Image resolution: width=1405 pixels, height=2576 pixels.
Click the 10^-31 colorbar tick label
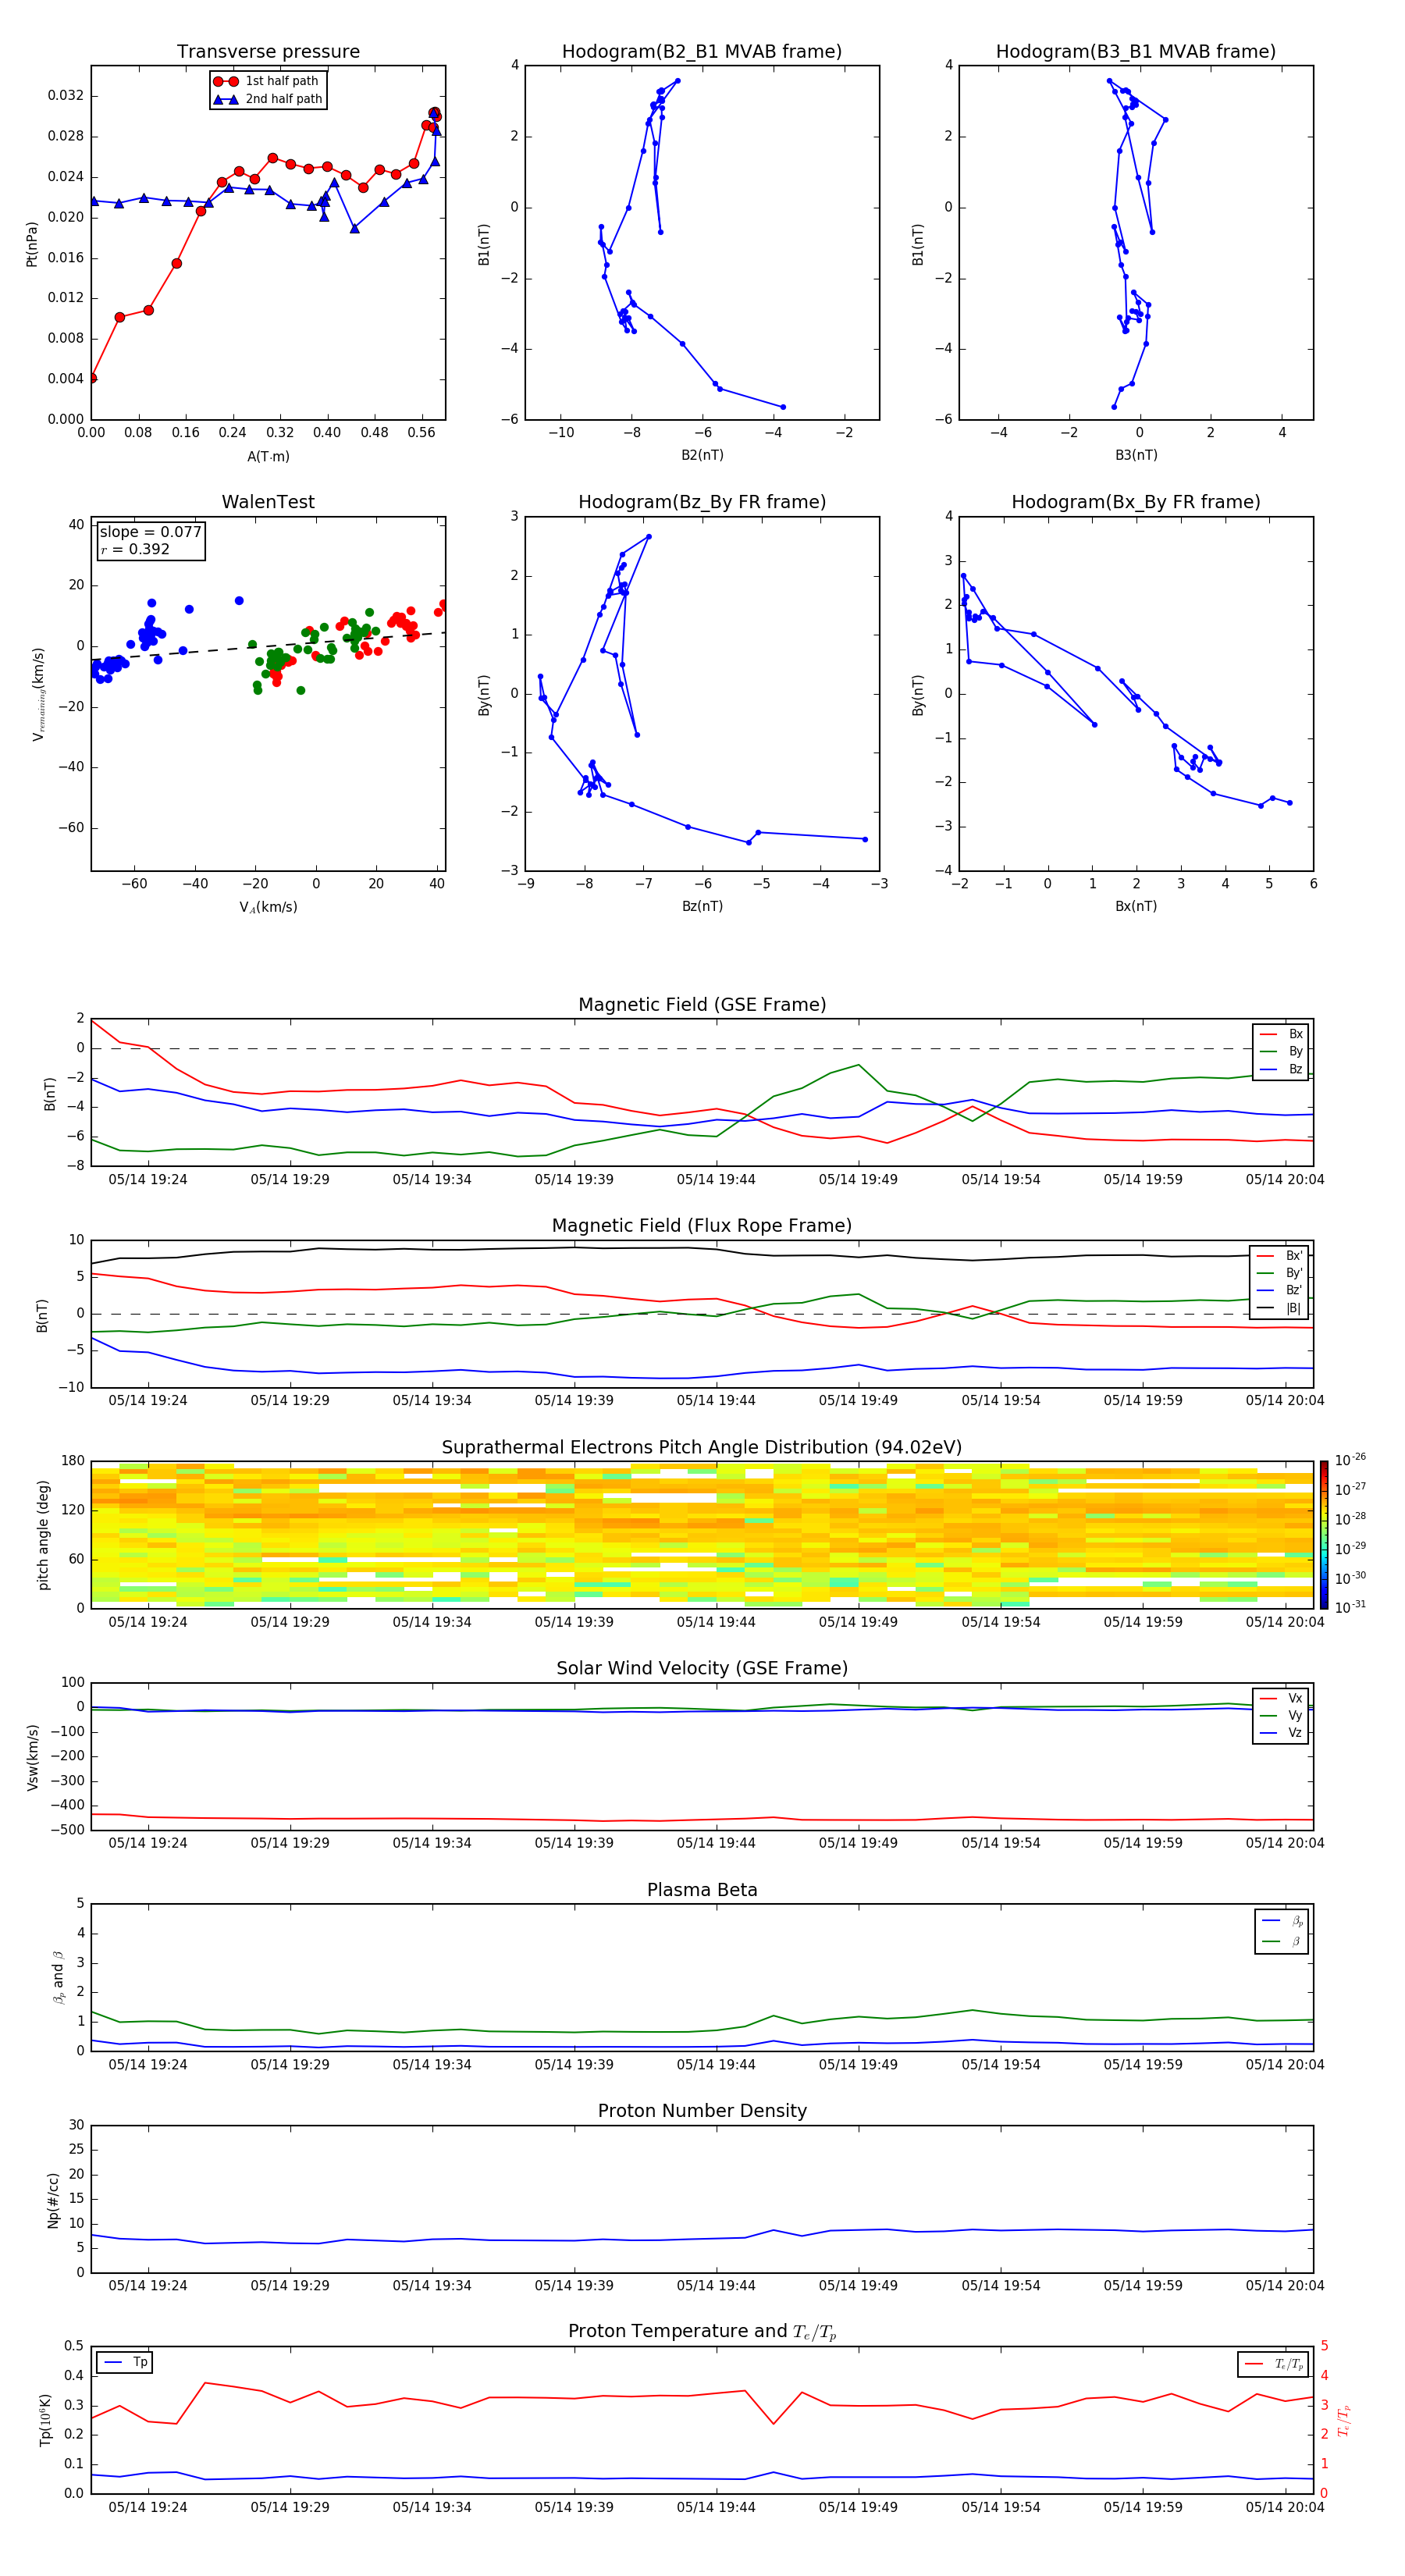tap(1350, 1607)
